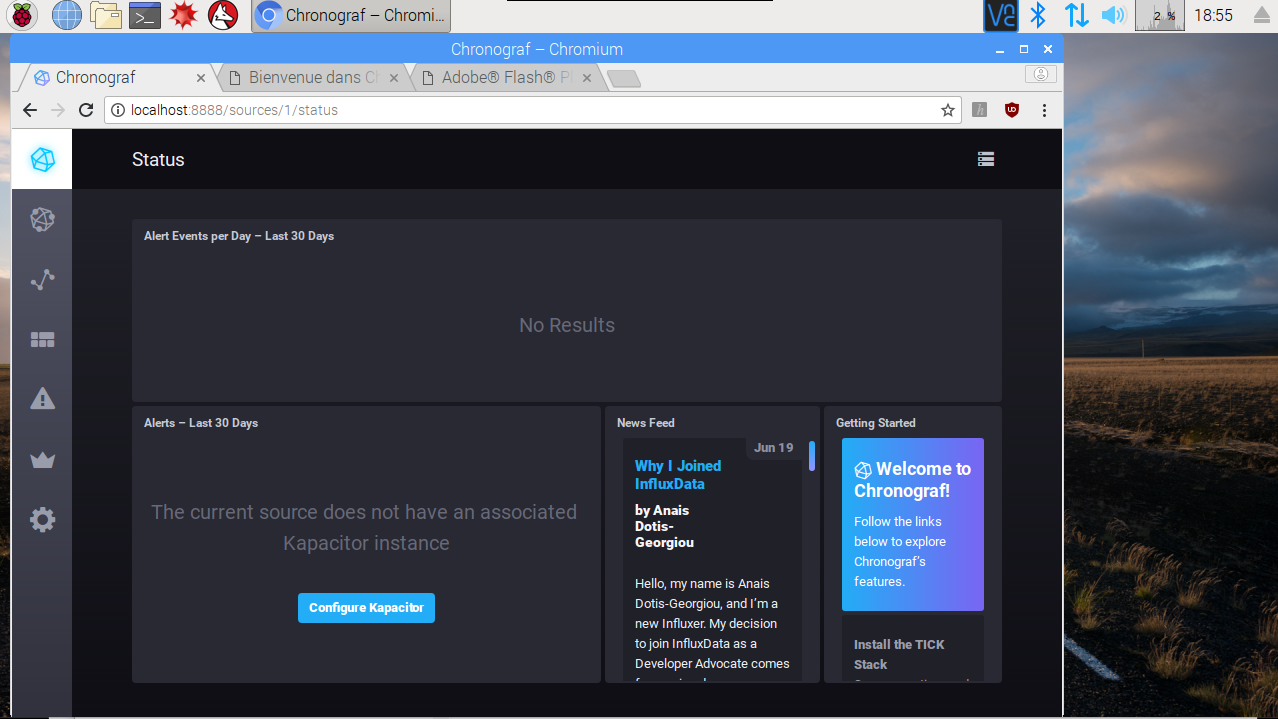
Task: Click the Welcome to Chronograf banner
Action: 913,524
